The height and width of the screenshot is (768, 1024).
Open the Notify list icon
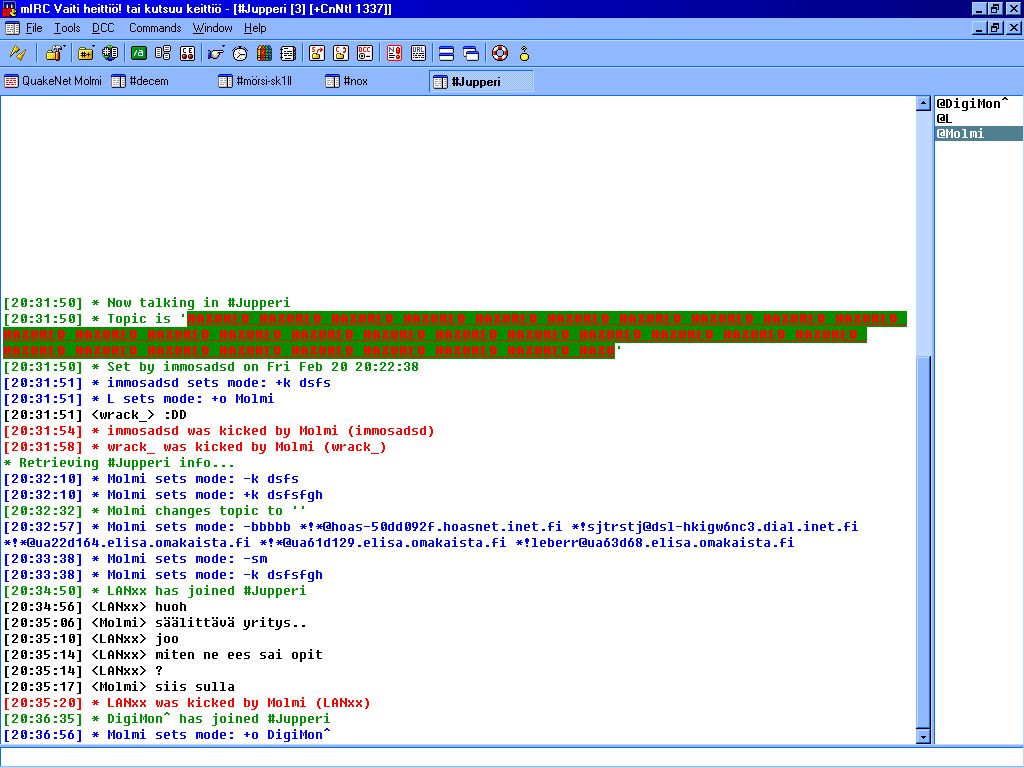[394, 53]
